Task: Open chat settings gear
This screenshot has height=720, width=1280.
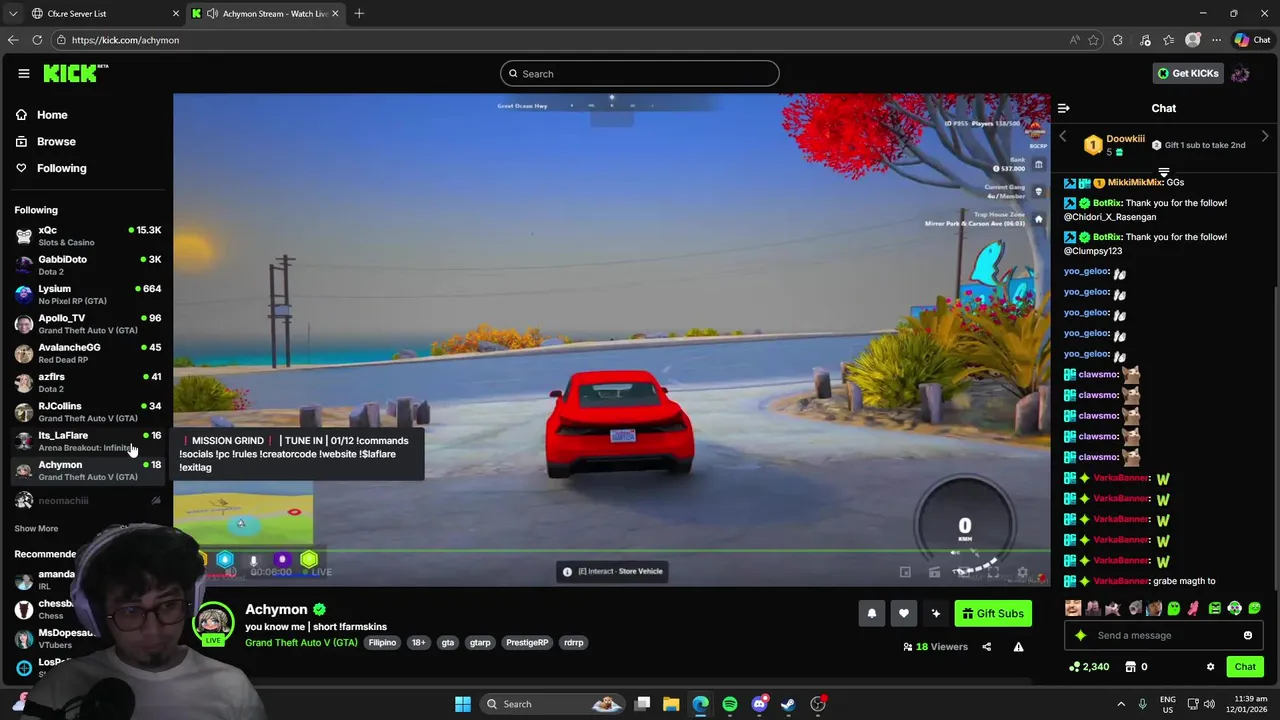Action: 1210,667
